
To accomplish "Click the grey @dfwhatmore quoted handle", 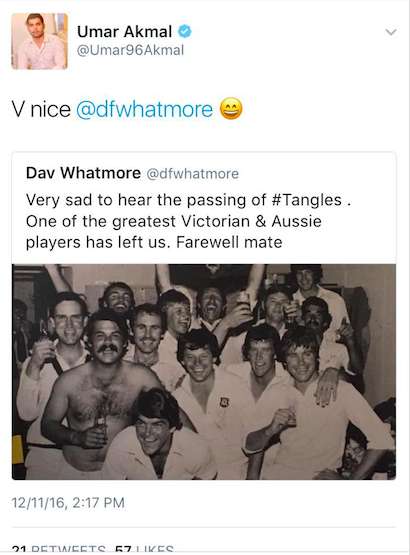I will point(193,174).
